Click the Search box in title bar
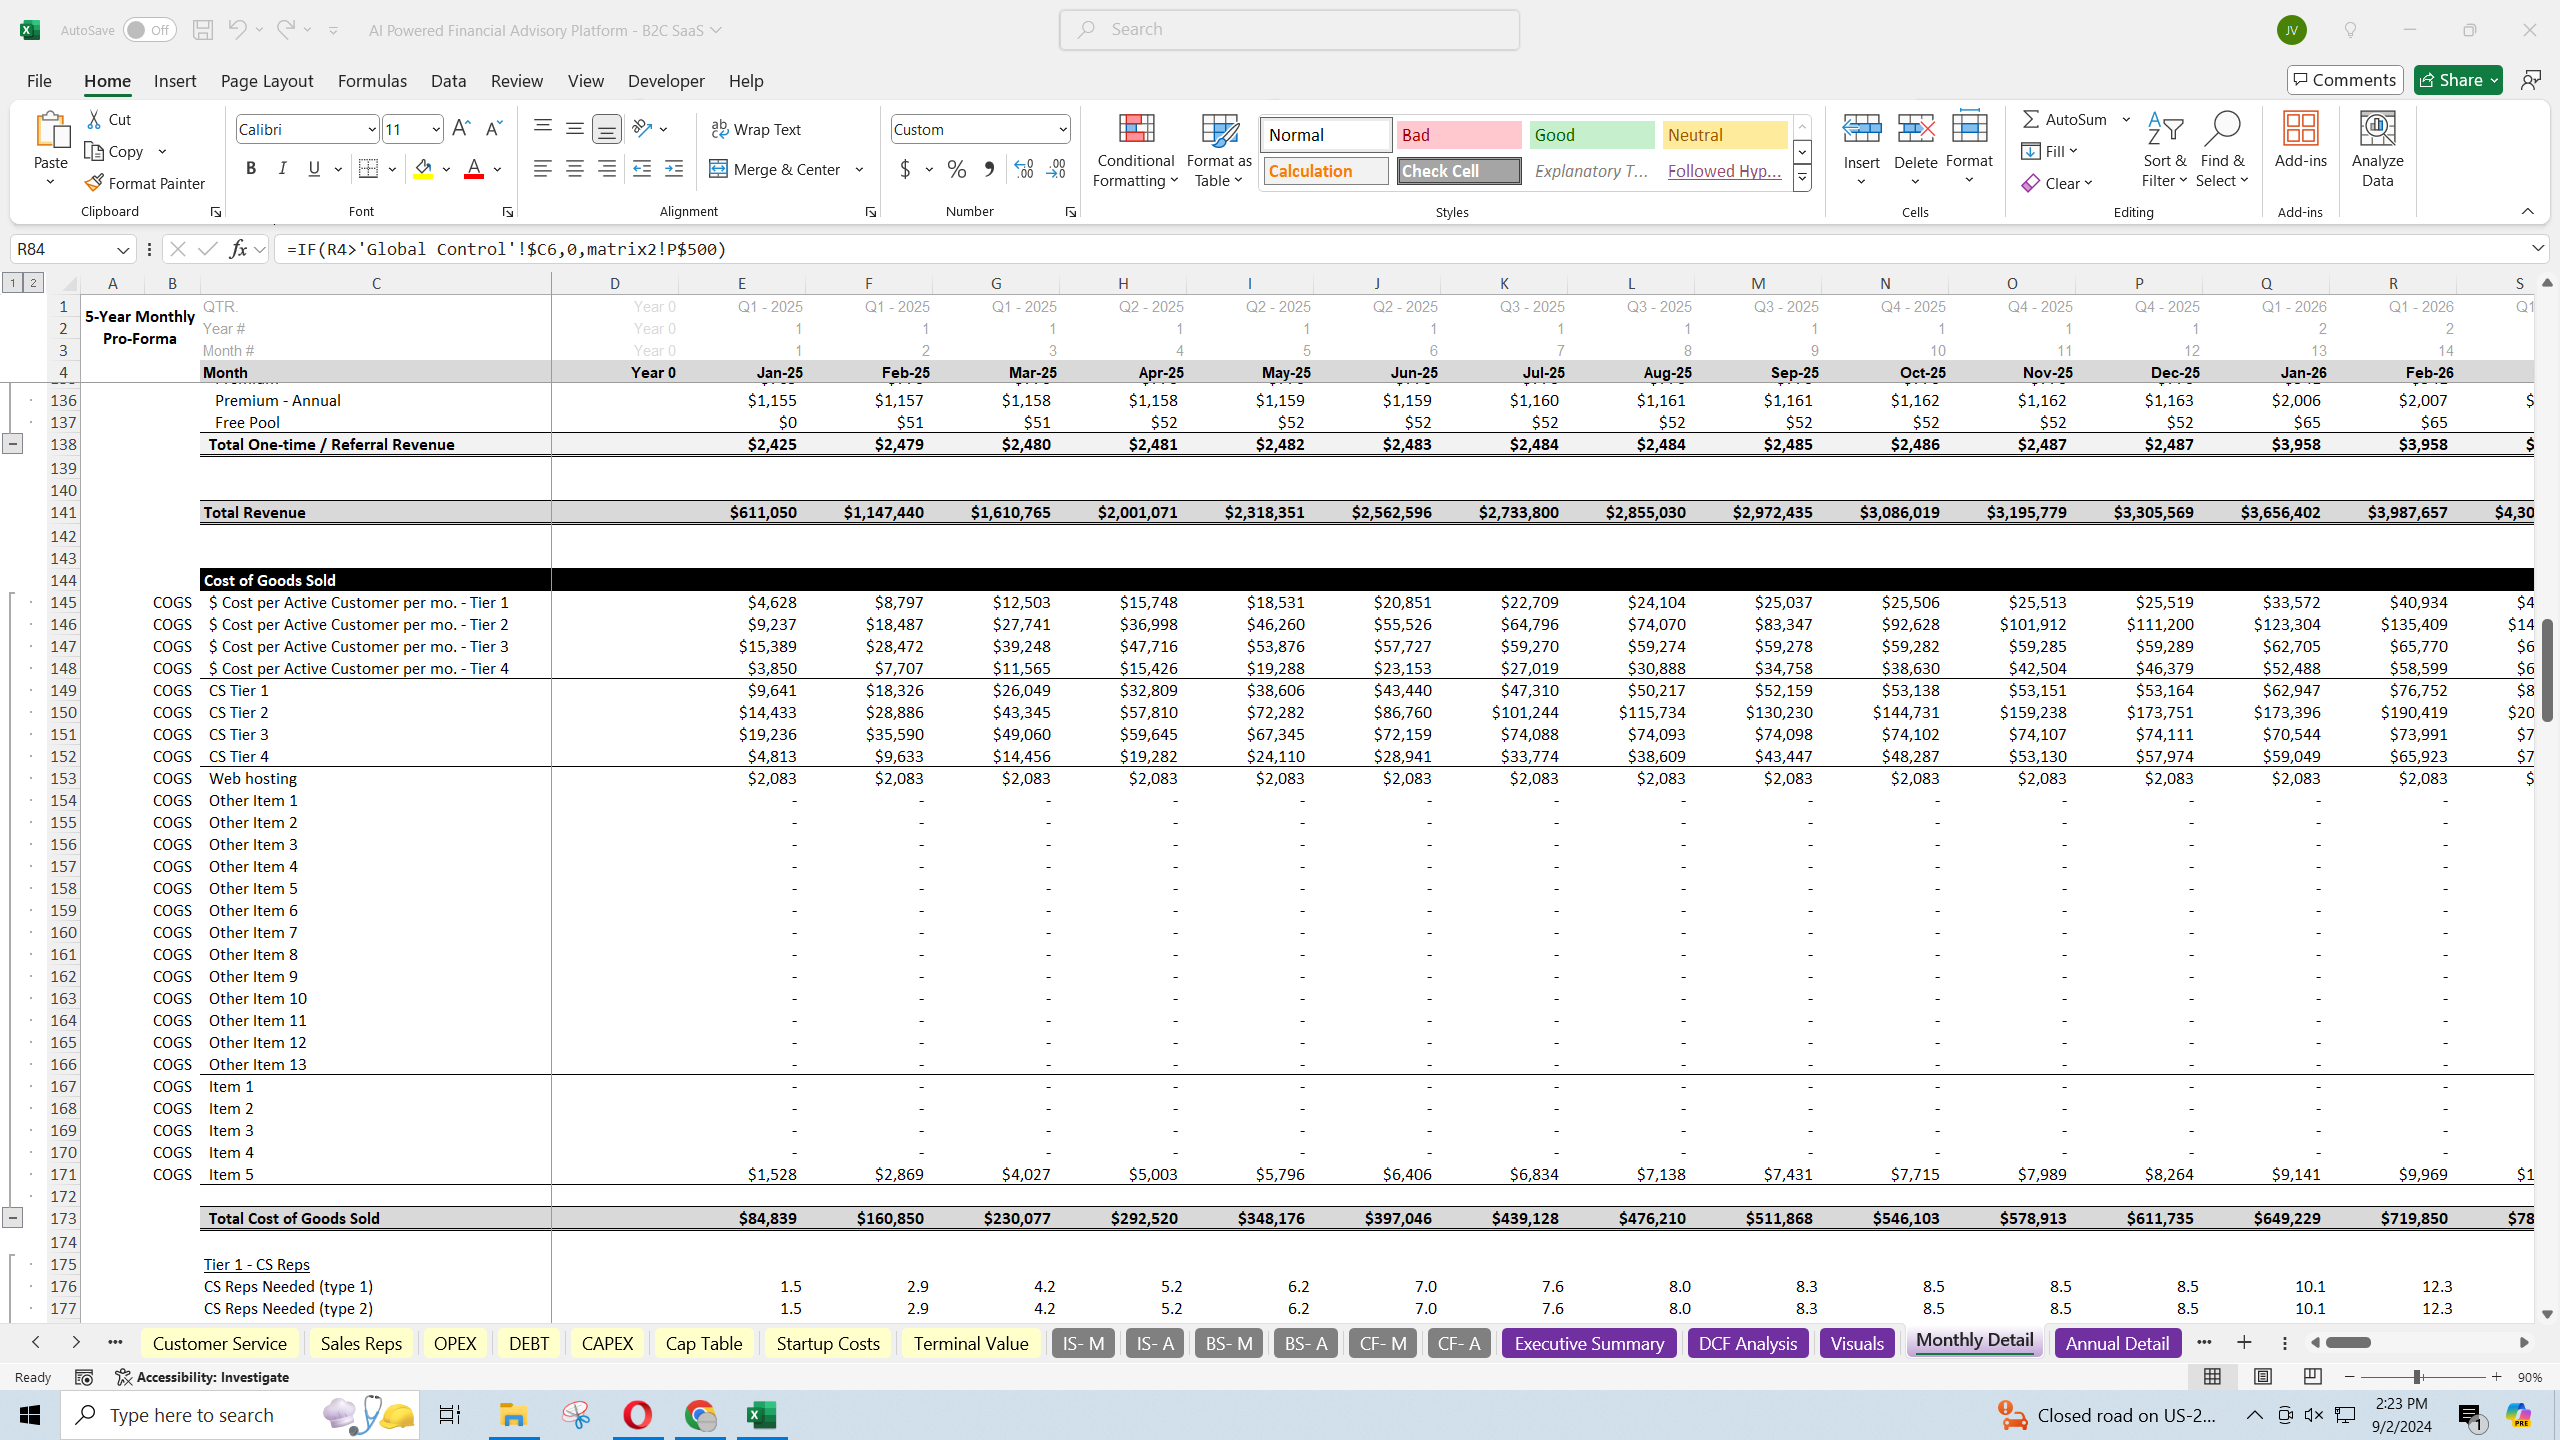 [1289, 30]
